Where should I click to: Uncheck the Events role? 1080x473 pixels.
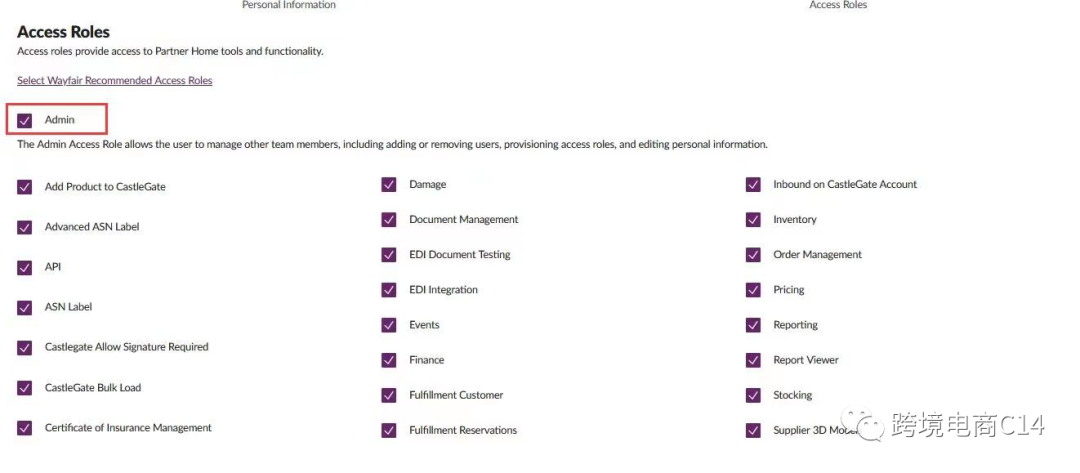point(389,325)
